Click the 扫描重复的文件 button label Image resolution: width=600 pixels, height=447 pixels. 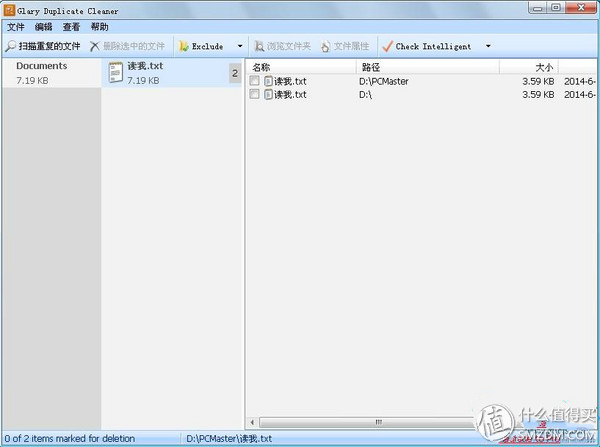pyautogui.click(x=50, y=46)
